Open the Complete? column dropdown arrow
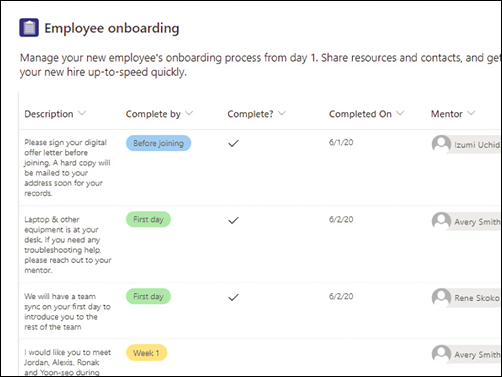502x377 pixels. [282, 113]
